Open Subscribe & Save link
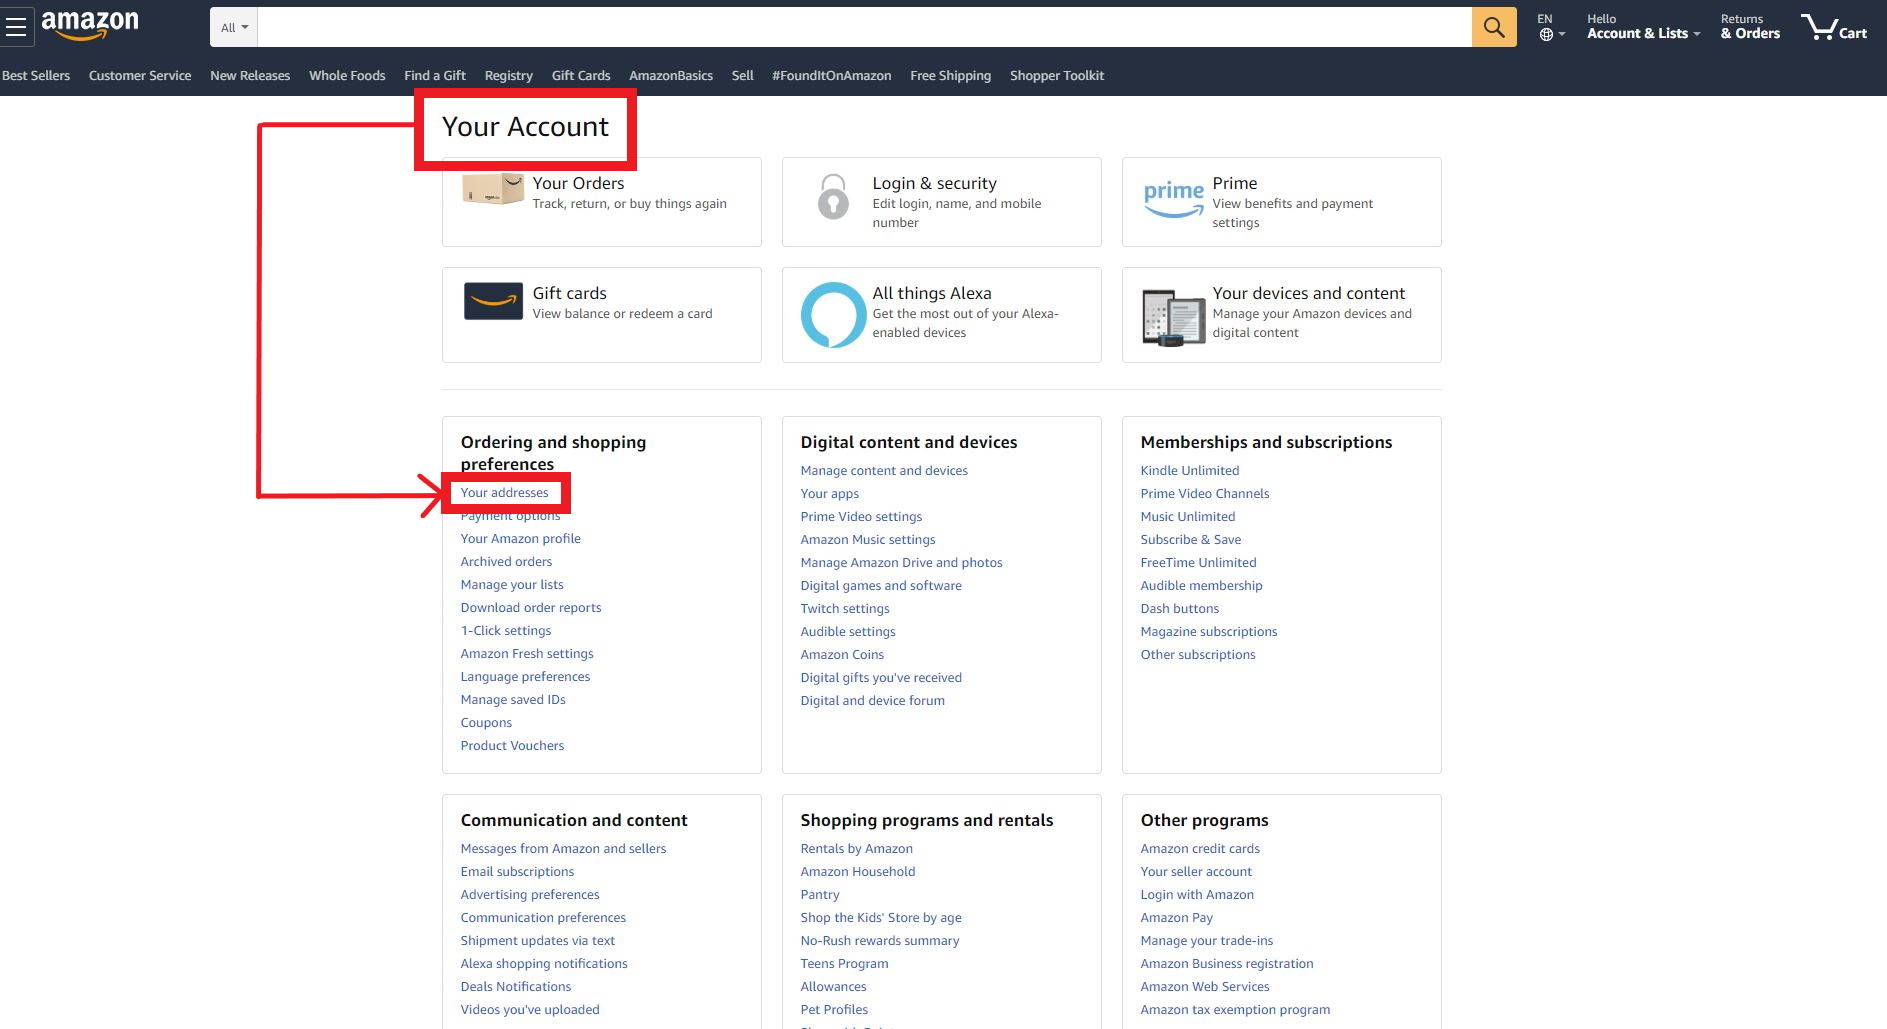Image resolution: width=1887 pixels, height=1029 pixels. click(x=1191, y=539)
